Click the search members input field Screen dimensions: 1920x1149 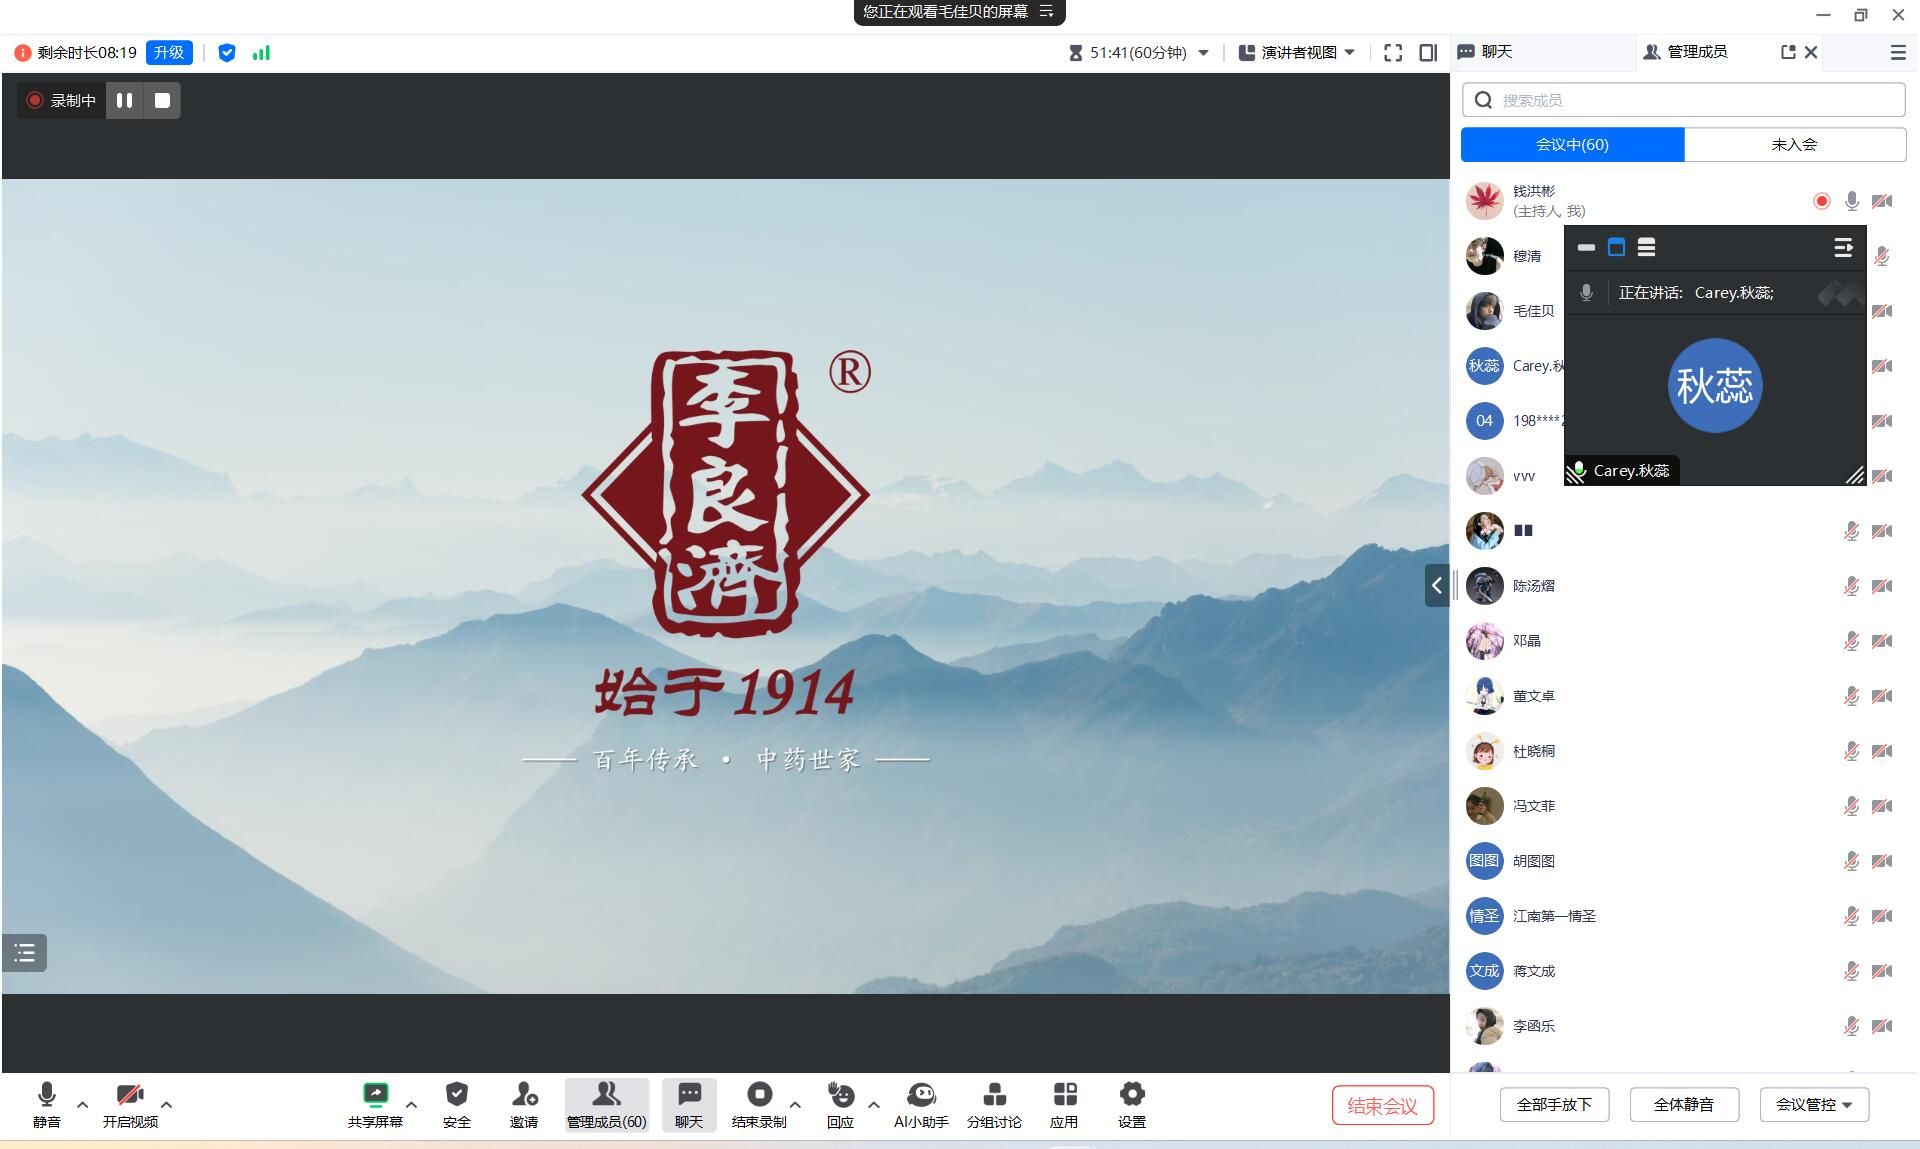coord(1683,100)
